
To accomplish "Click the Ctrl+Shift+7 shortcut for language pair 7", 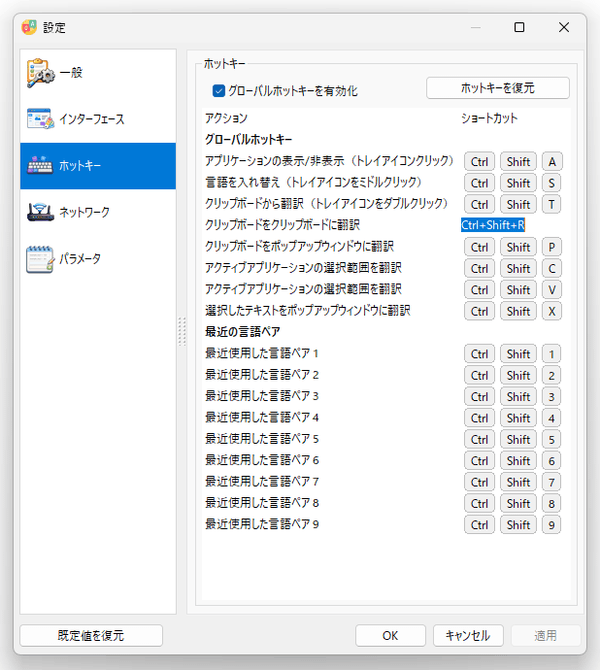I will click(512, 482).
